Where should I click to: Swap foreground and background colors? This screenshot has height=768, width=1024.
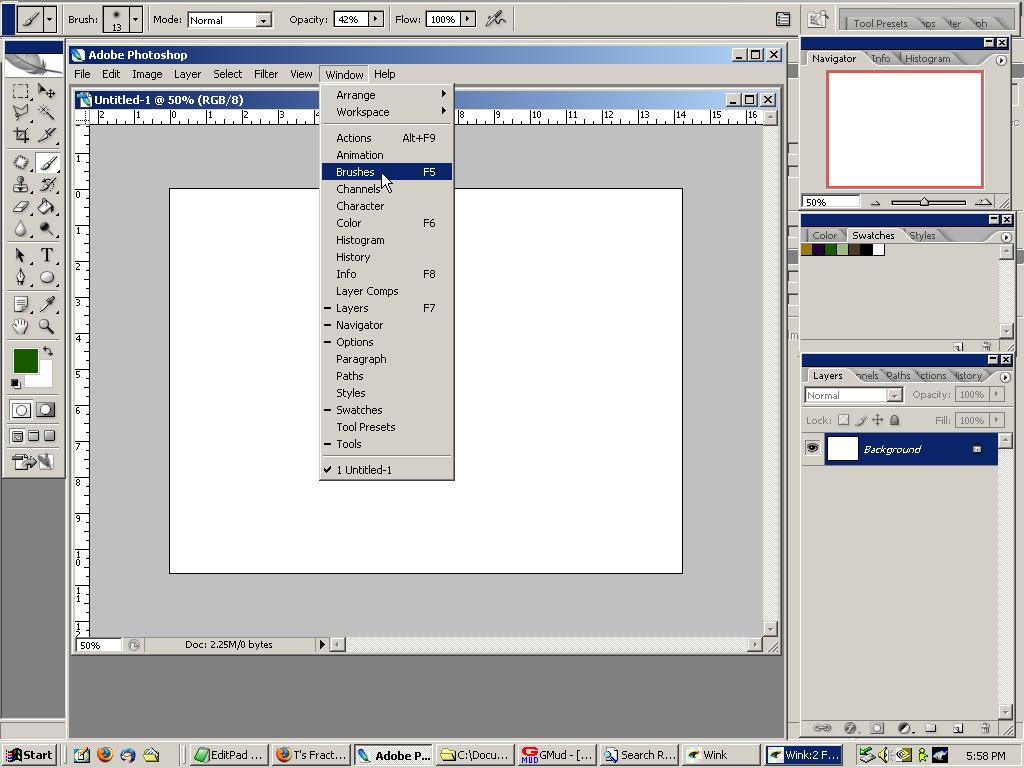tap(47, 351)
